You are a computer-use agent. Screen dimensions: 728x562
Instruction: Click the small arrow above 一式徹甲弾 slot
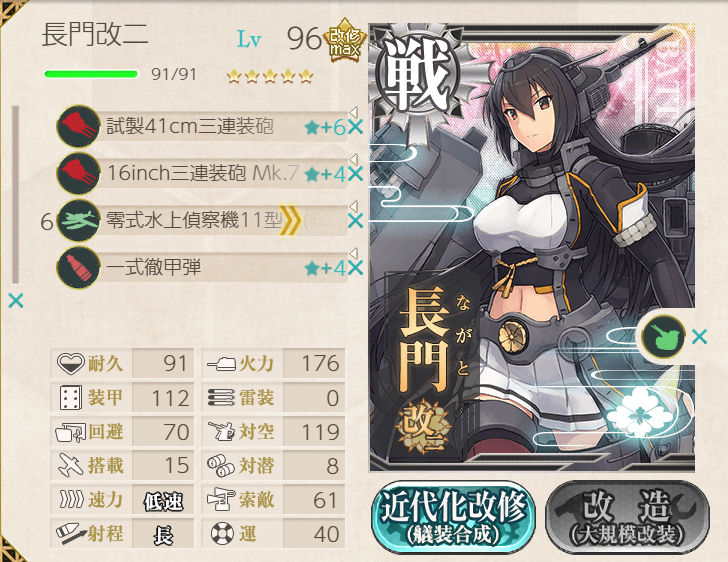tap(354, 253)
